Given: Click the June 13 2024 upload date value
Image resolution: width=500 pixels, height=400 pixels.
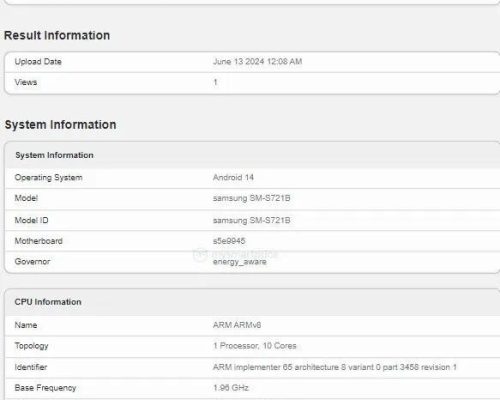Looking at the screenshot, I should pos(258,62).
